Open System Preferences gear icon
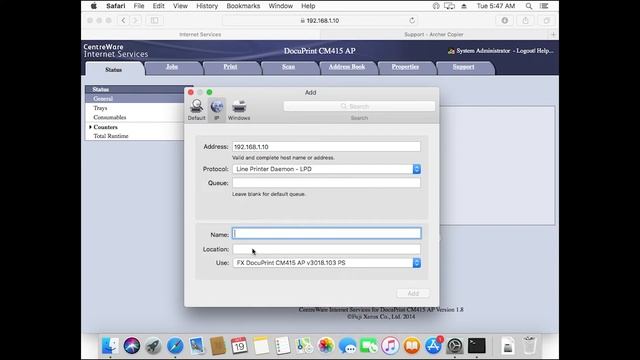Image resolution: width=640 pixels, height=360 pixels. [455, 346]
